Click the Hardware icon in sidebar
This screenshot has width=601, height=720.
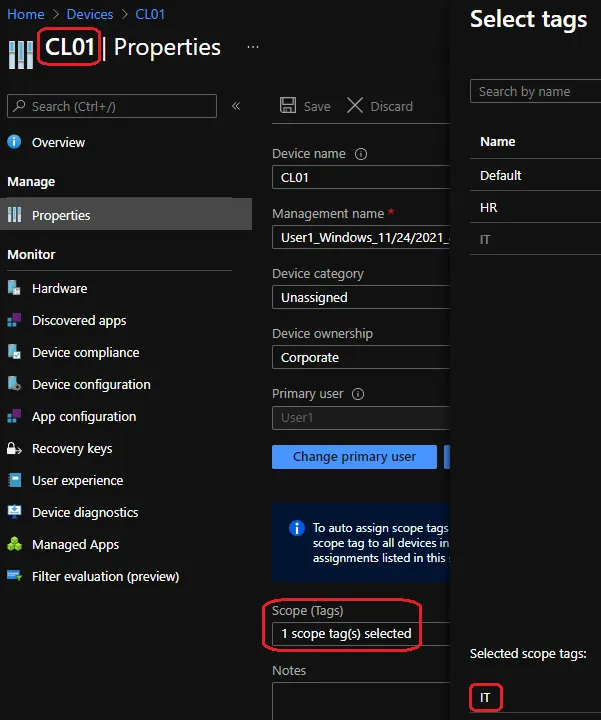[14, 288]
